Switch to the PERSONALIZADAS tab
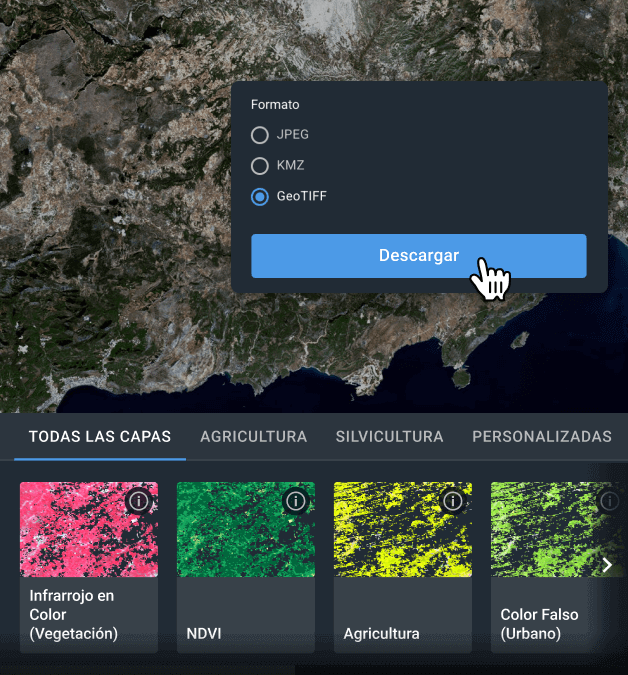628x675 pixels. 541,437
